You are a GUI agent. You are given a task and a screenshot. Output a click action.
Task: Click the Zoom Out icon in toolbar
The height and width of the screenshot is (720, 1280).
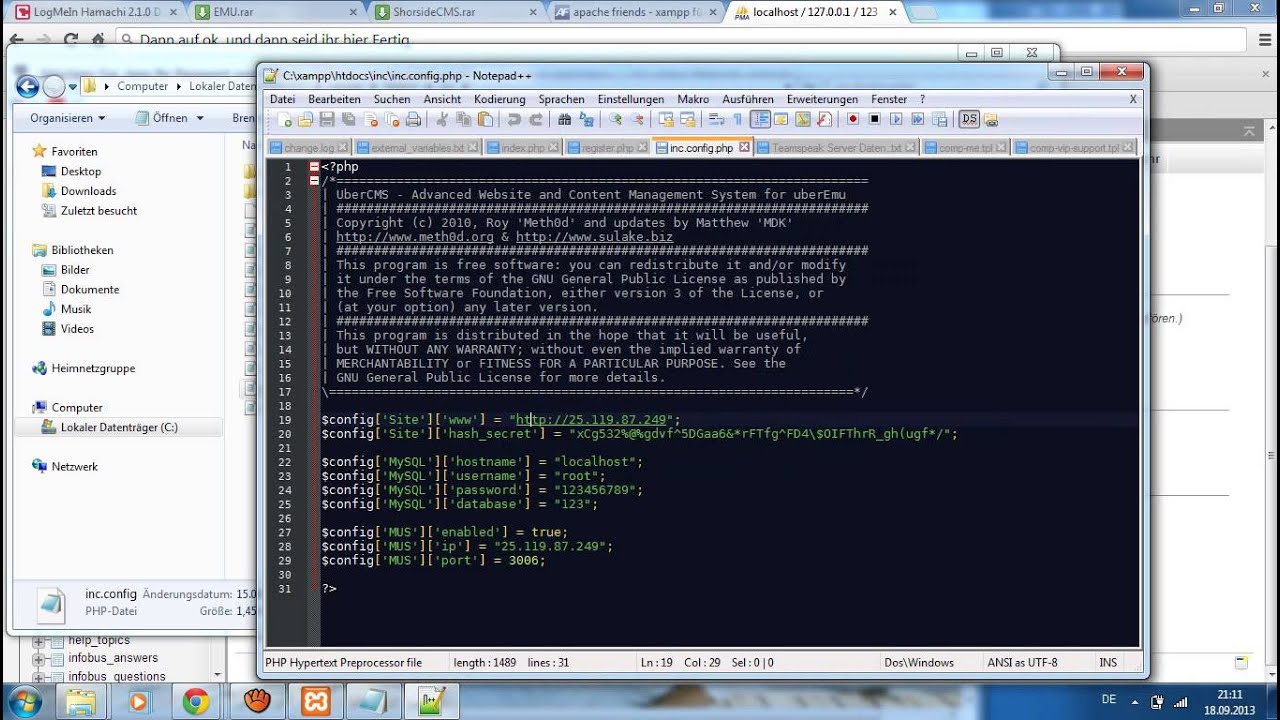tap(637, 119)
